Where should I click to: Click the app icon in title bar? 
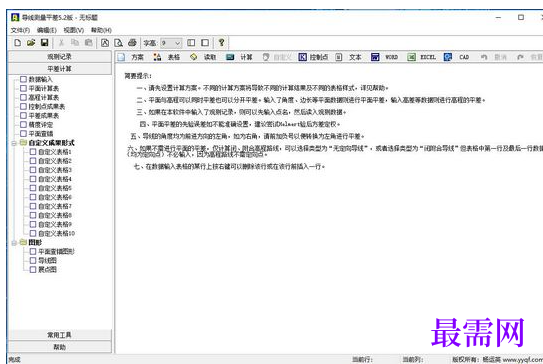click(x=15, y=17)
